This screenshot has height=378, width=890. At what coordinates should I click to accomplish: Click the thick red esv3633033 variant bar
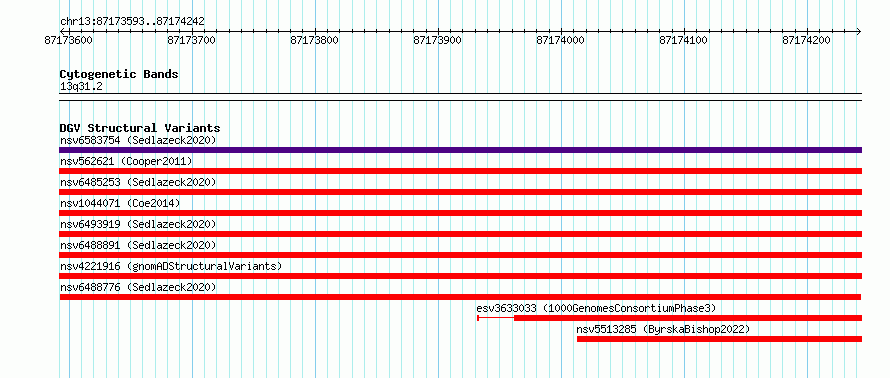[x=688, y=318]
